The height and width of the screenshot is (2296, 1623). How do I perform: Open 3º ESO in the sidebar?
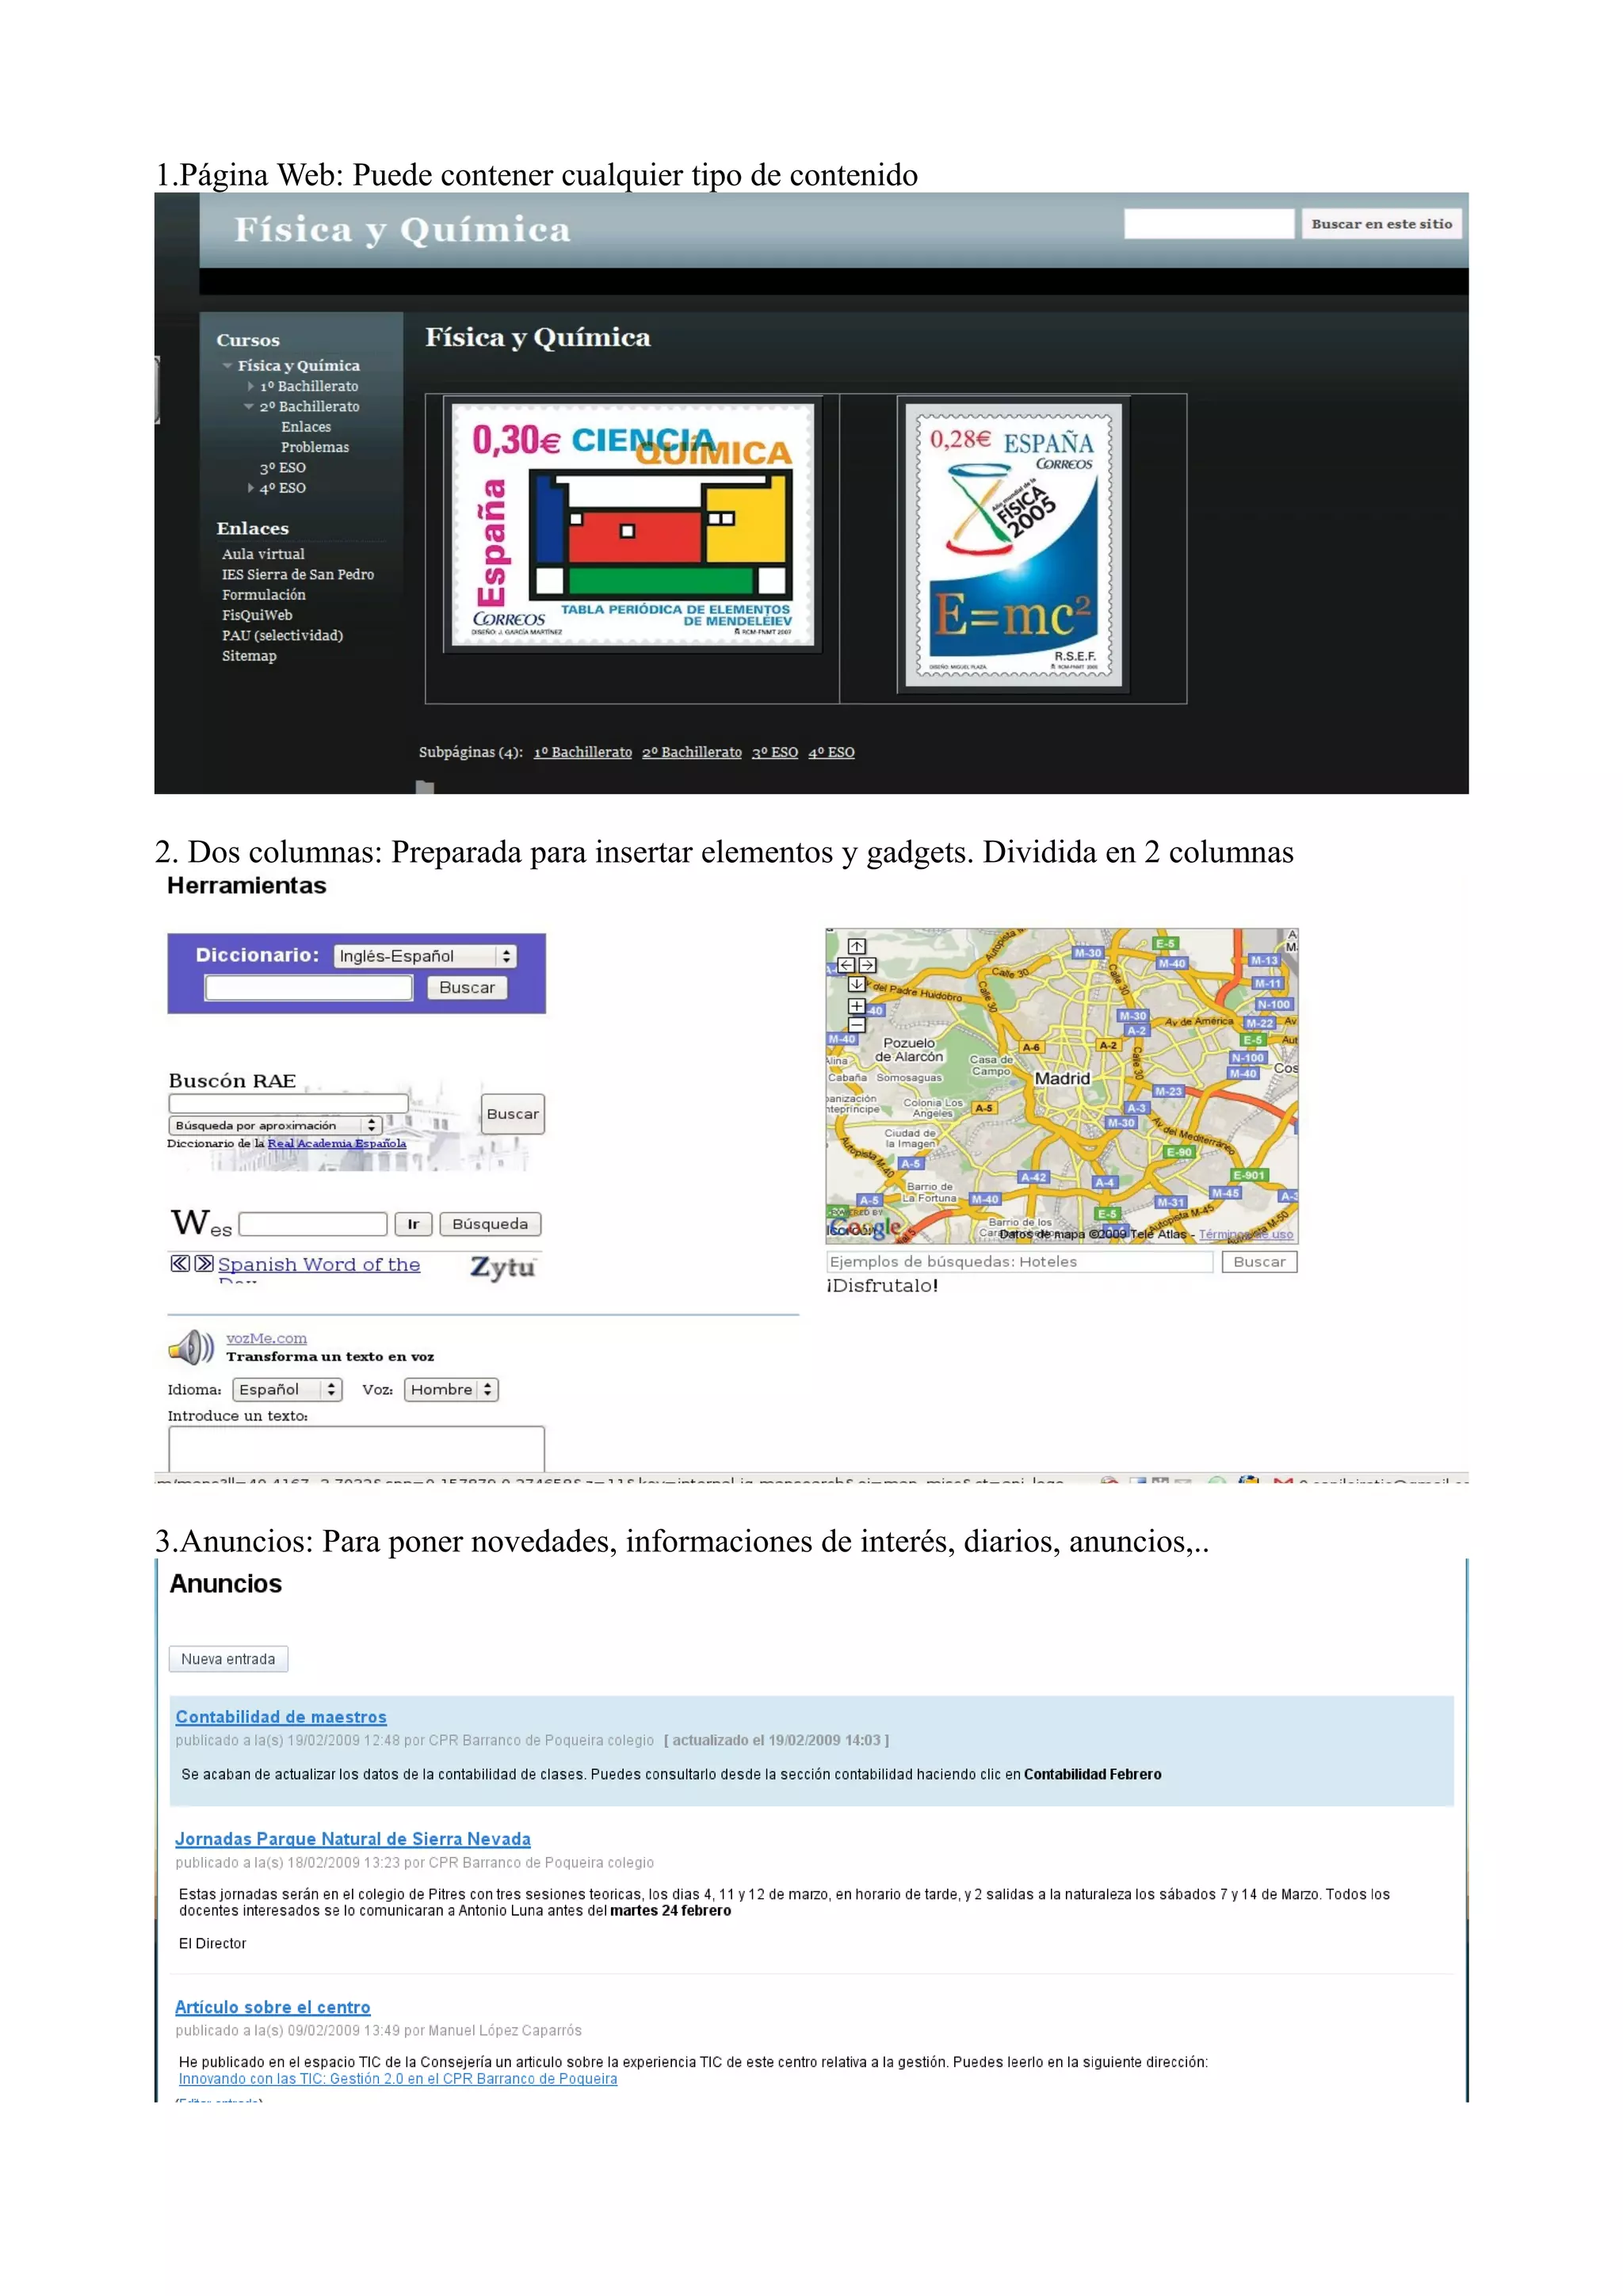[283, 468]
